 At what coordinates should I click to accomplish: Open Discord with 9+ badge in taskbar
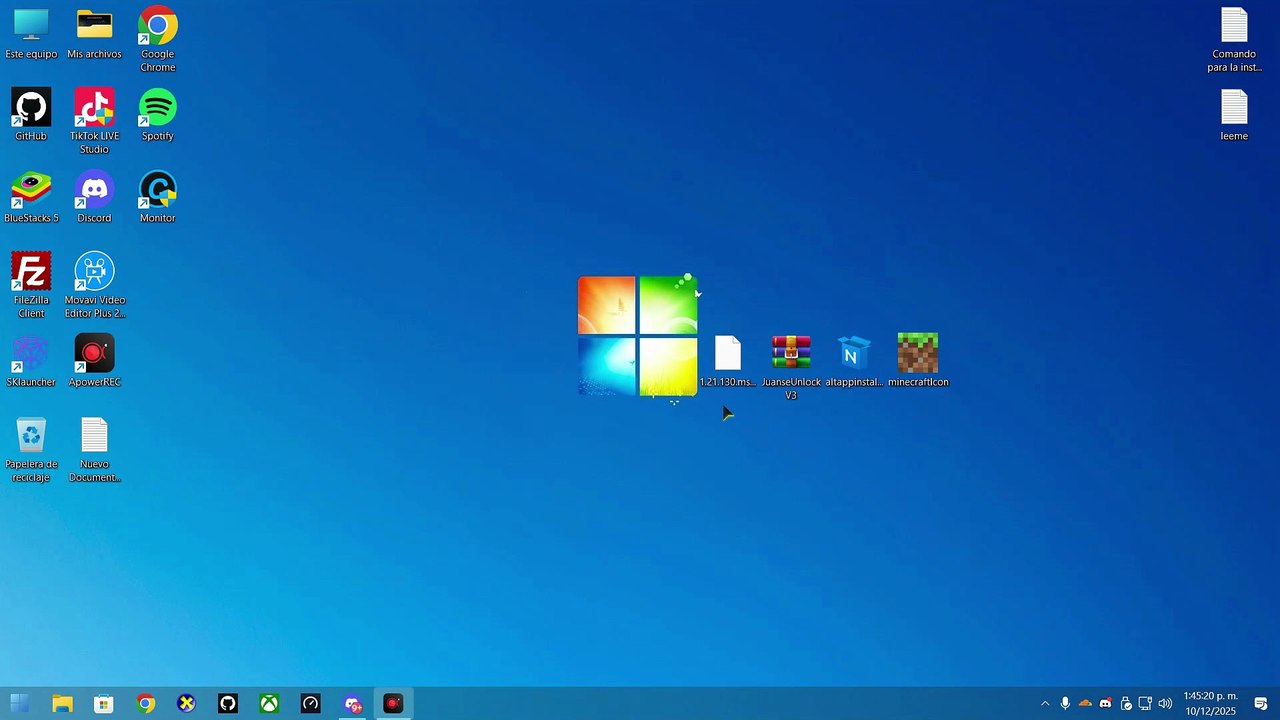(352, 704)
